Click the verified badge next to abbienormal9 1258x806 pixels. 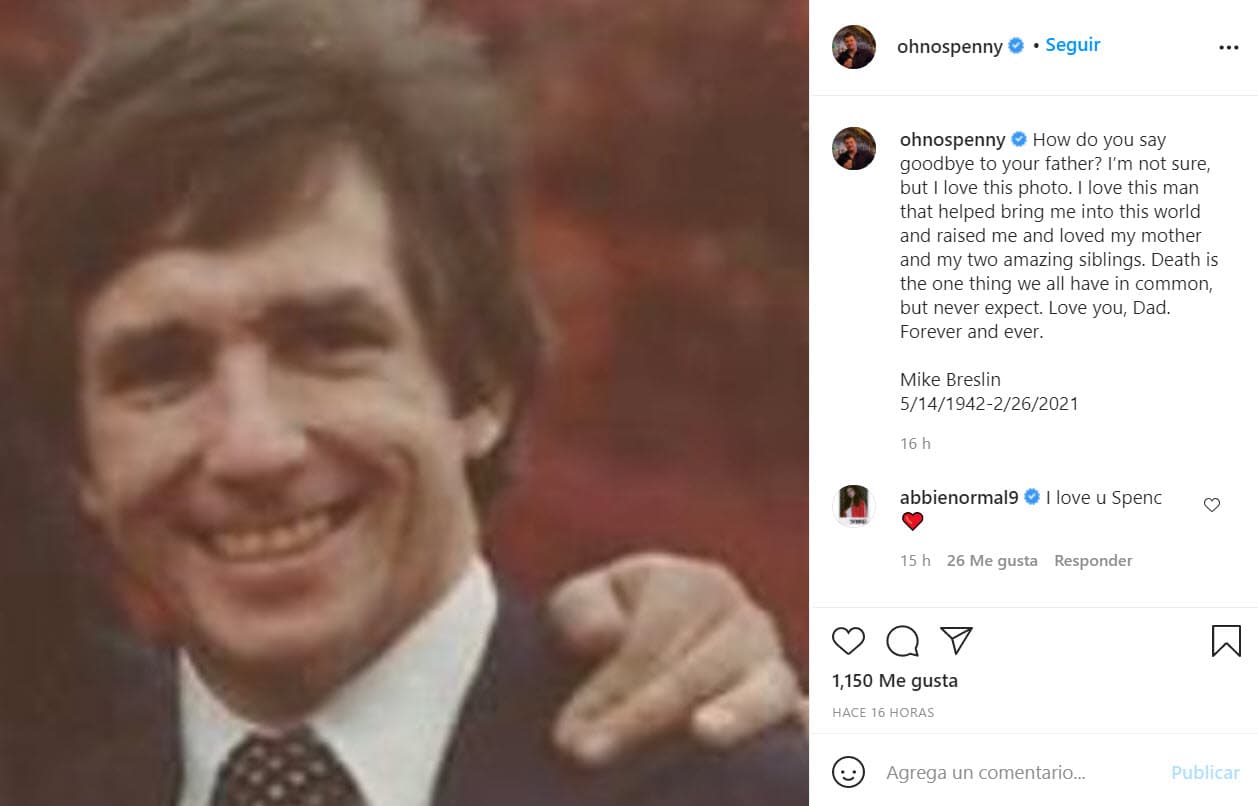[1031, 497]
